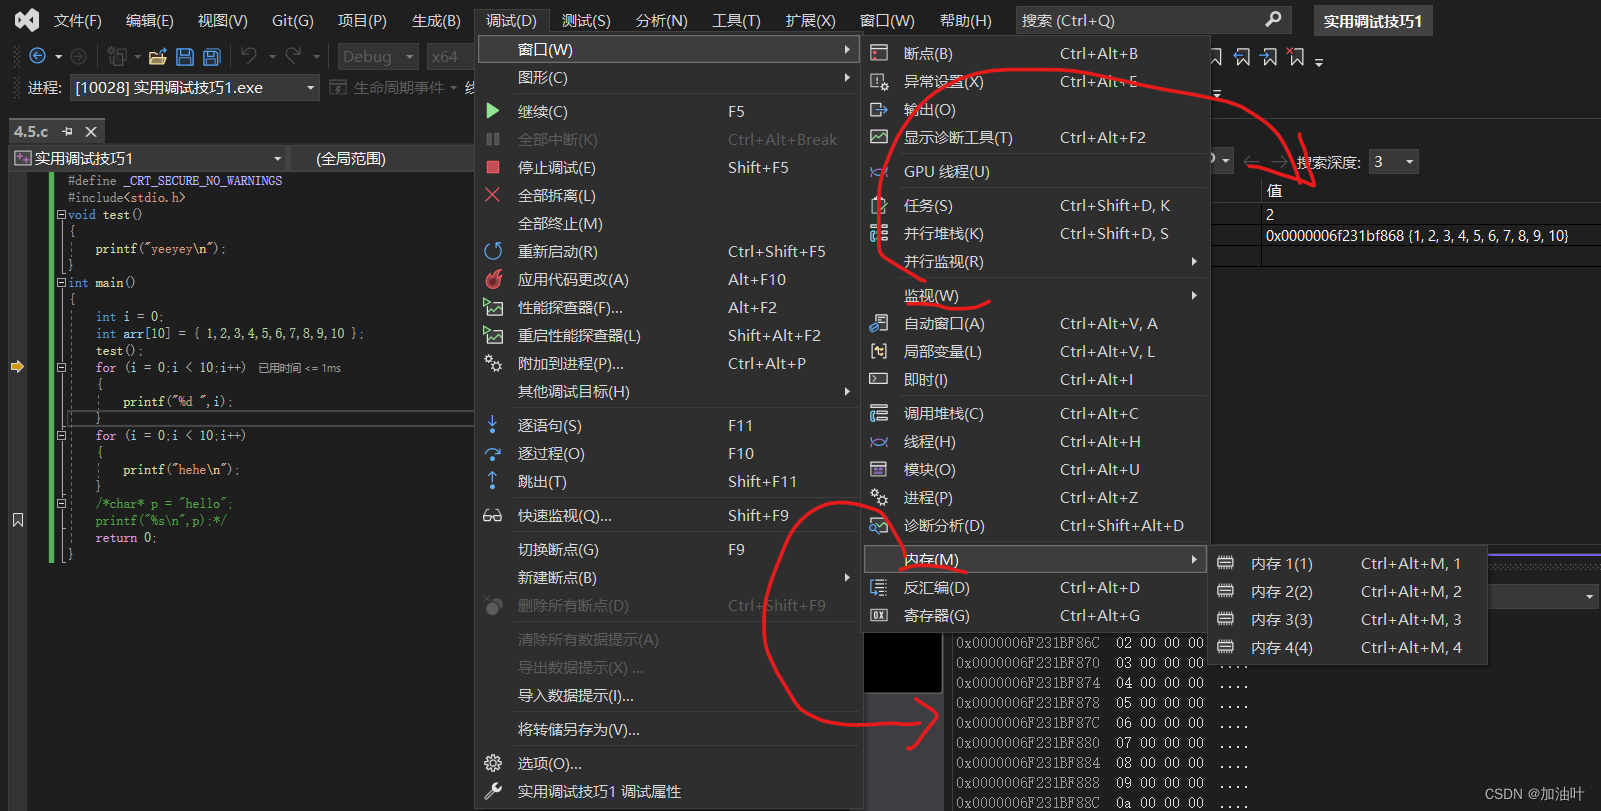Click the Detach All red X icon
The image size is (1601, 811).
pyautogui.click(x=493, y=195)
